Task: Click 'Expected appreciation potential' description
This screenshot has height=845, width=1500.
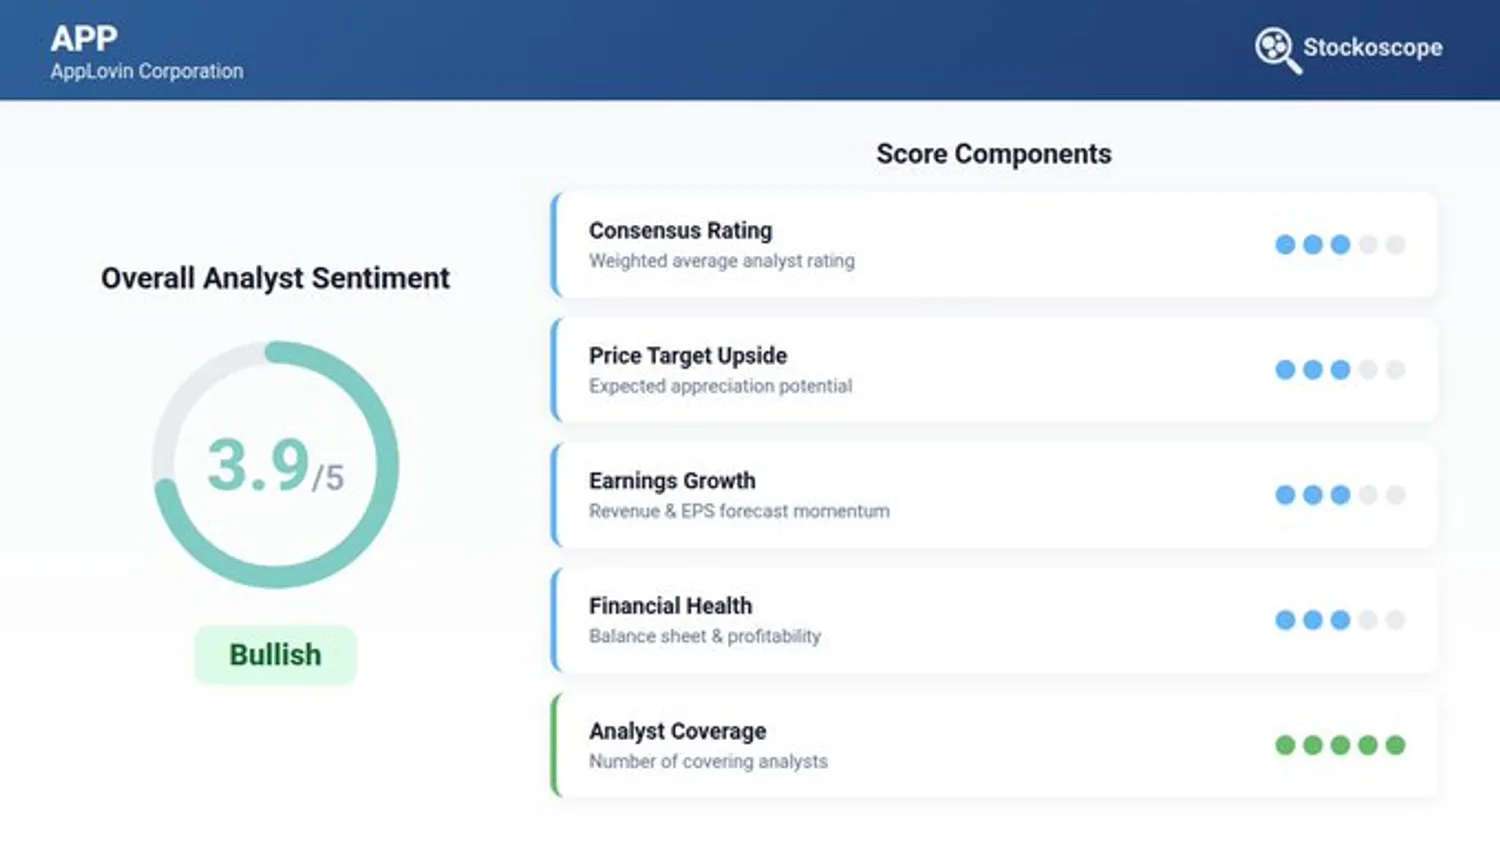Action: coord(720,386)
